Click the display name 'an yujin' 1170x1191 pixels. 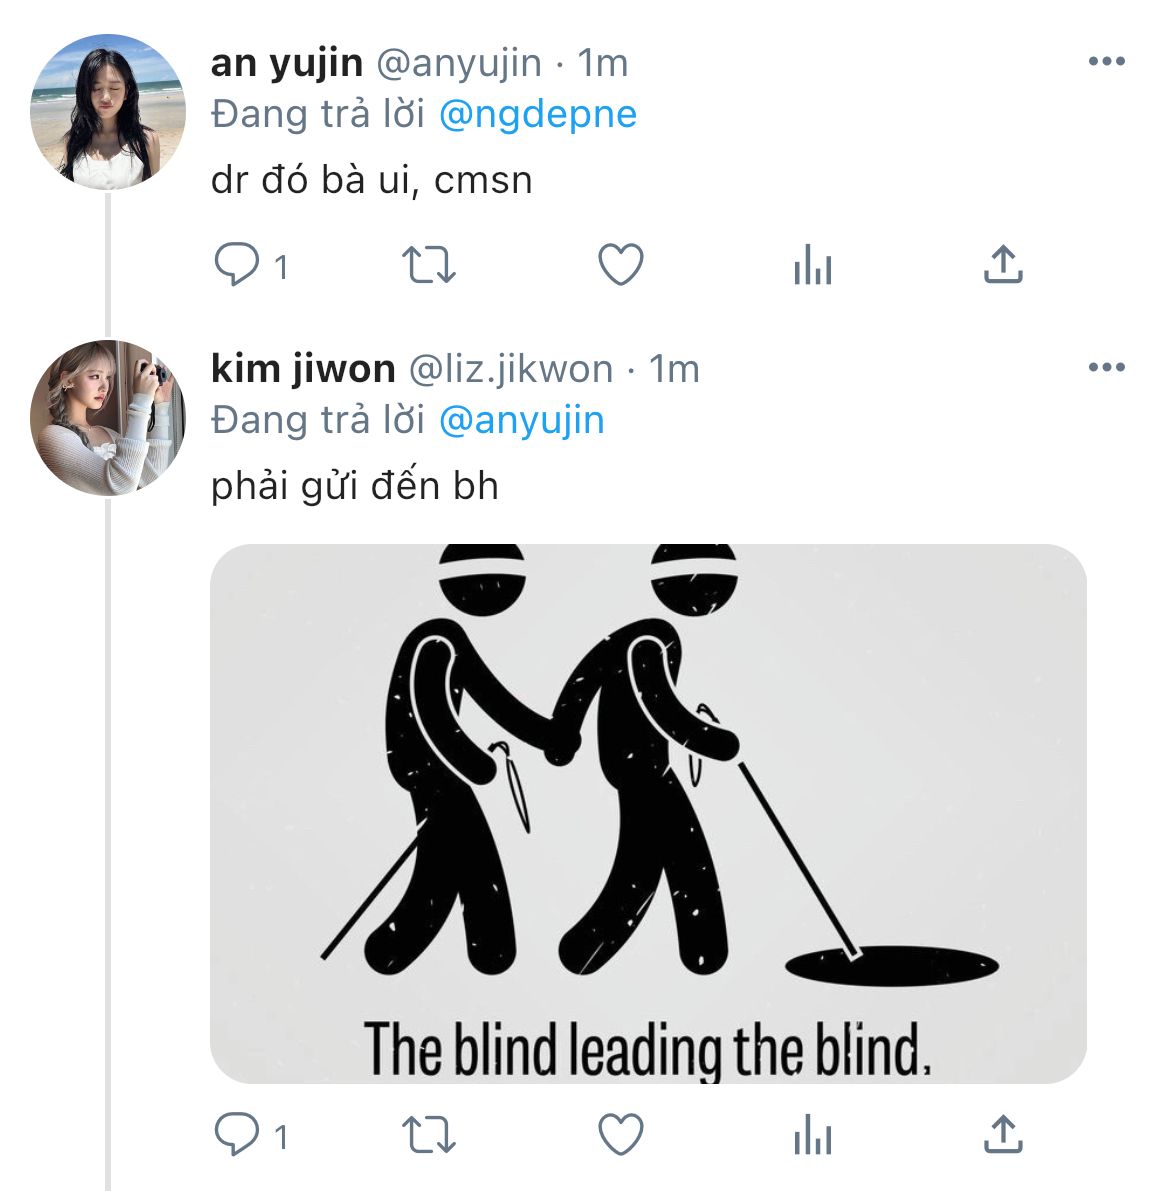pos(286,63)
